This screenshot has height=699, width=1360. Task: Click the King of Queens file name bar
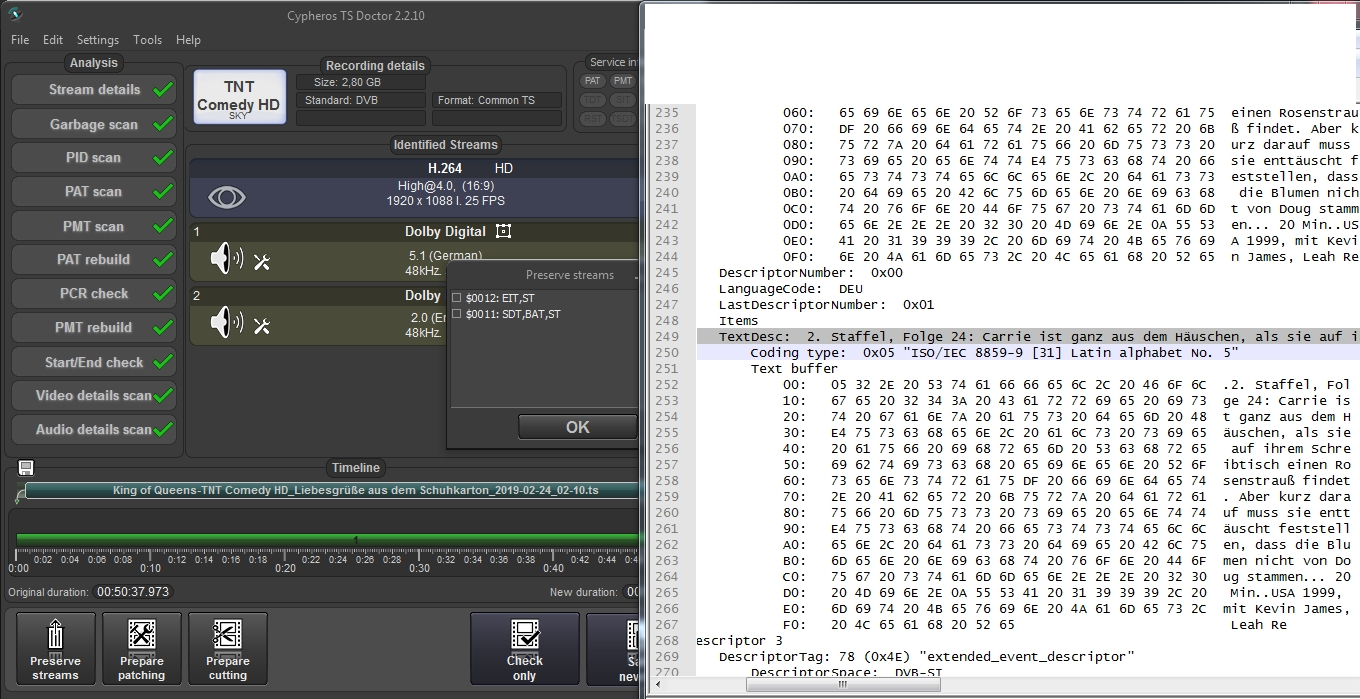point(331,491)
